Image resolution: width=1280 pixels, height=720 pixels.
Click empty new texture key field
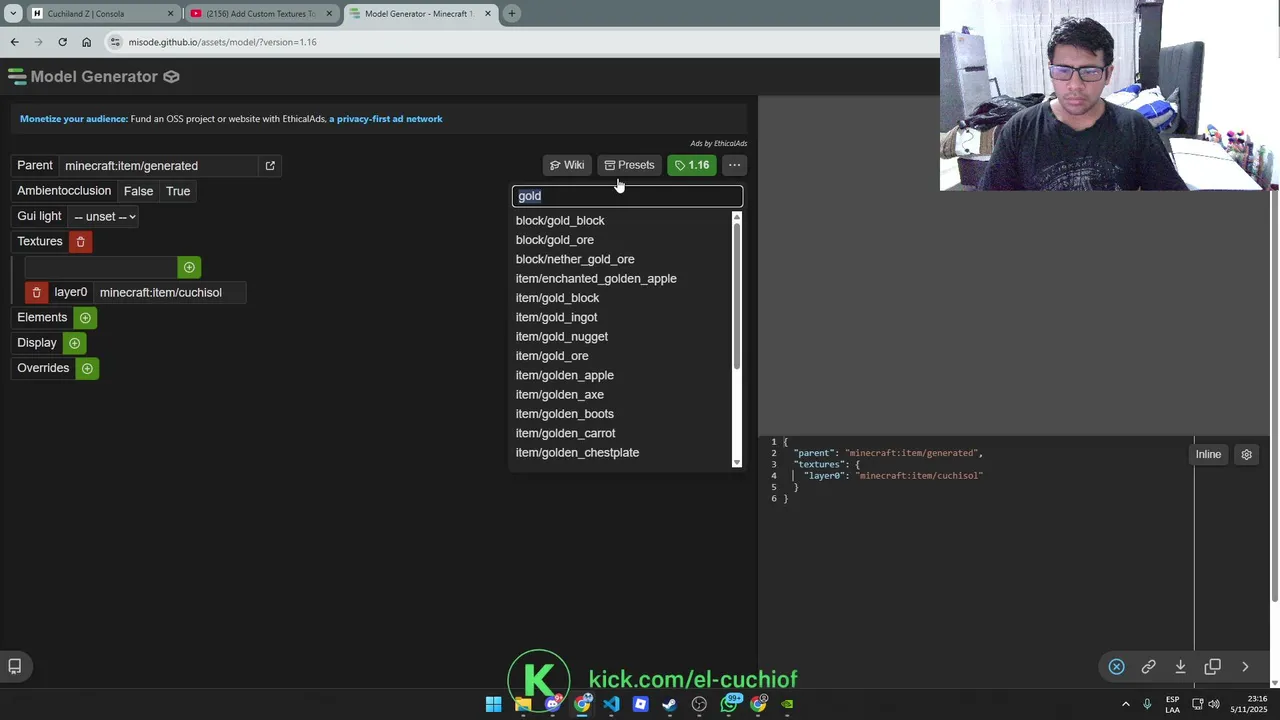[x=102, y=267]
